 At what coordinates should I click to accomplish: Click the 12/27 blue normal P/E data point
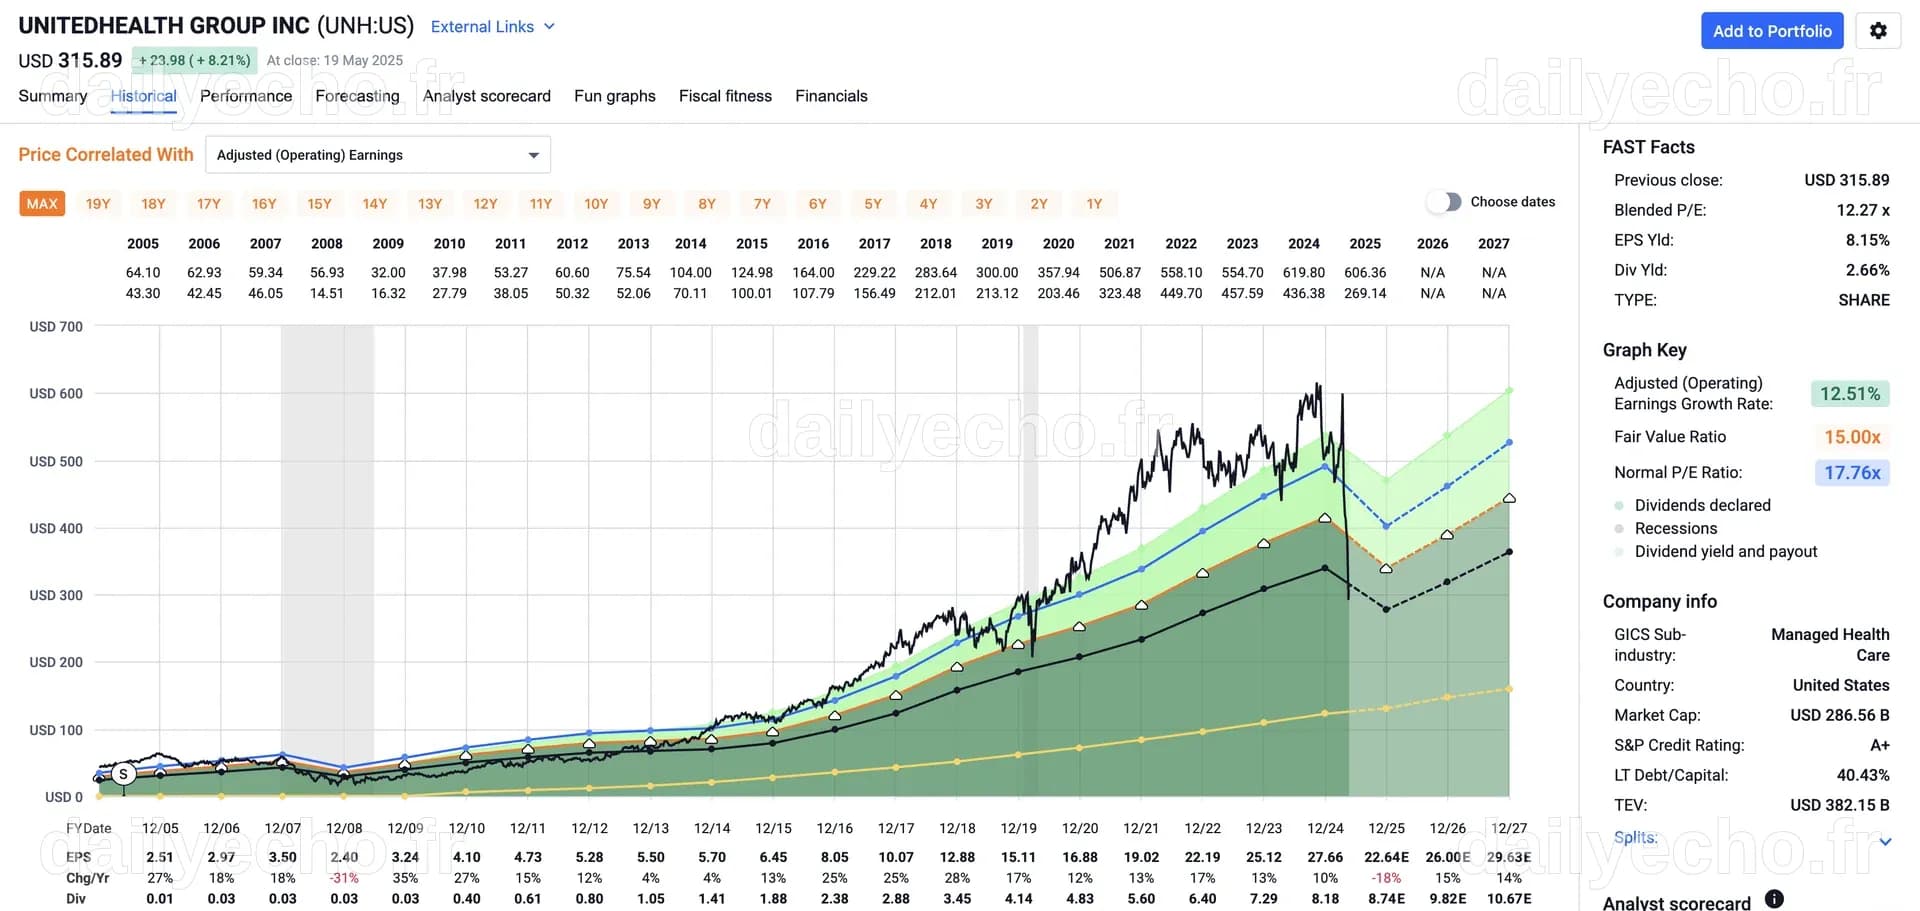1509,442
